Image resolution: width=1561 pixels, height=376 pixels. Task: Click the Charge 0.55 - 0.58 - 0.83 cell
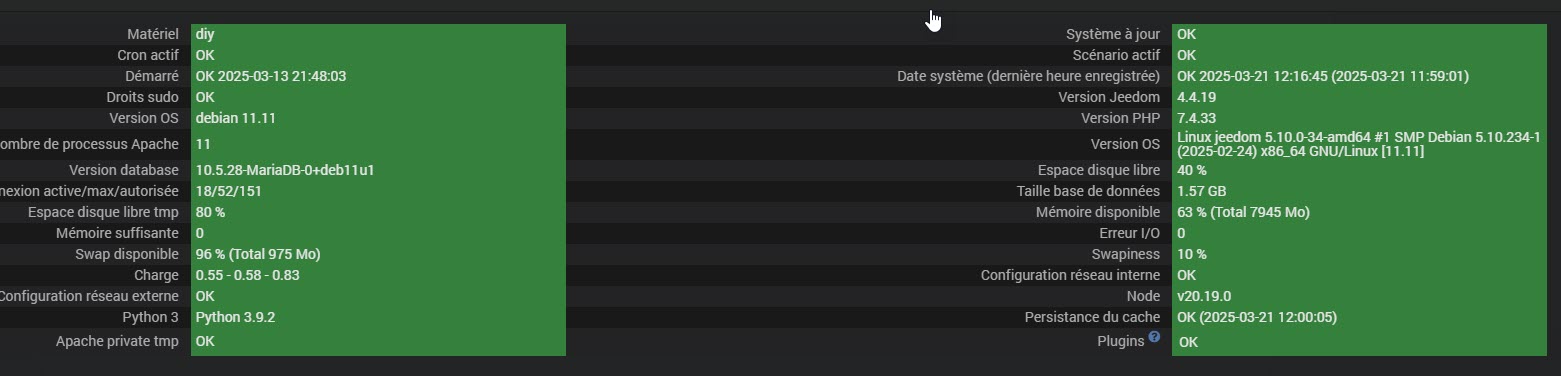coord(379,275)
